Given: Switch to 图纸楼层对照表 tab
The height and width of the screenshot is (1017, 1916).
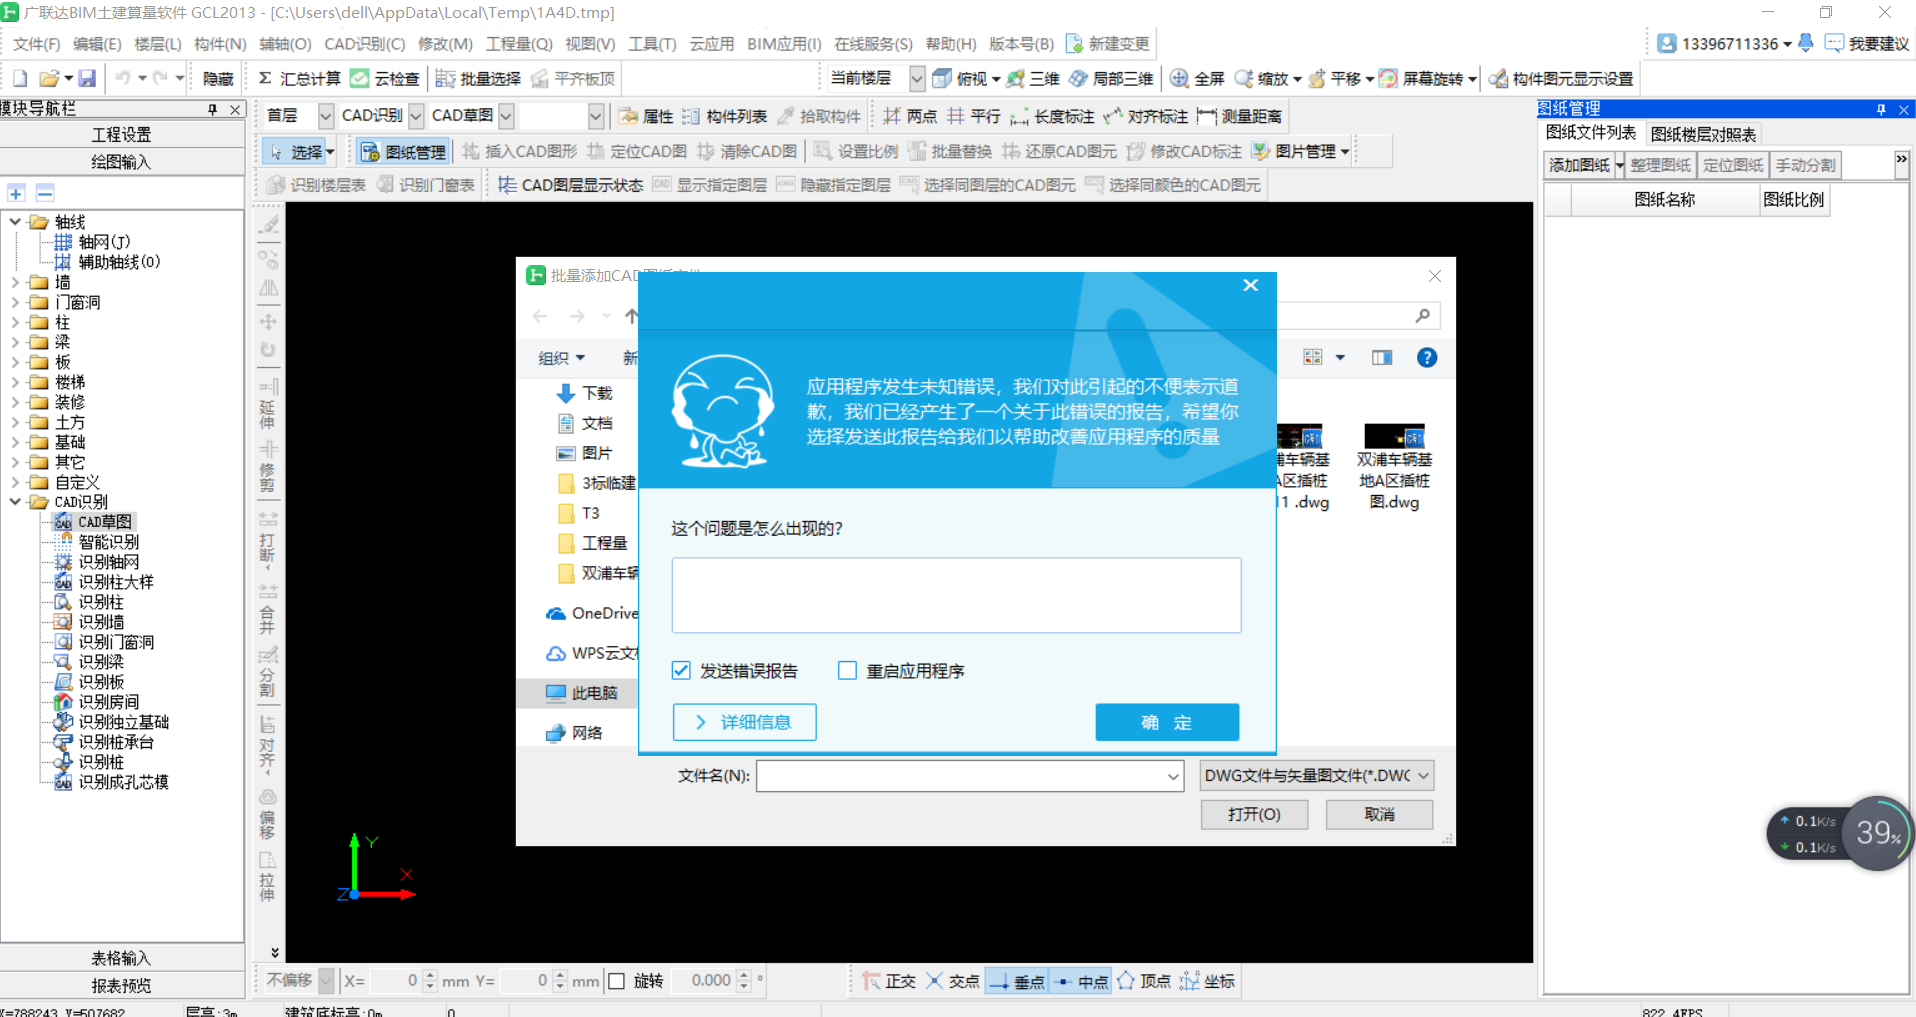Looking at the screenshot, I should click(x=1703, y=134).
